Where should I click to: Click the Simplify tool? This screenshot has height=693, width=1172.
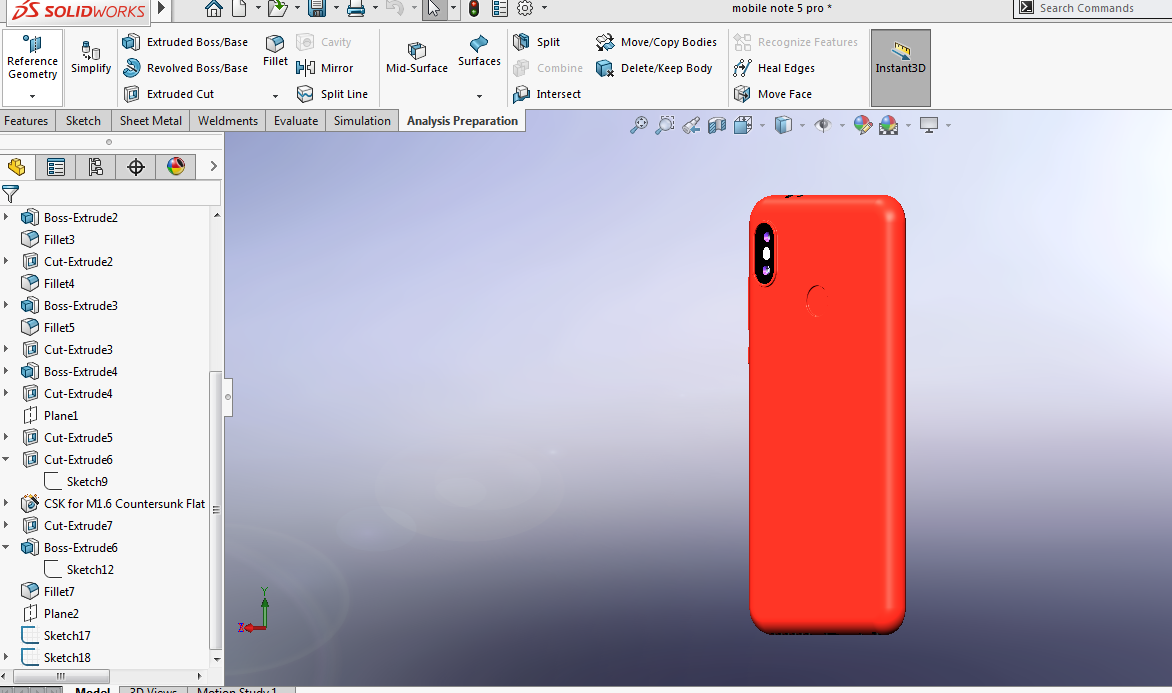91,58
